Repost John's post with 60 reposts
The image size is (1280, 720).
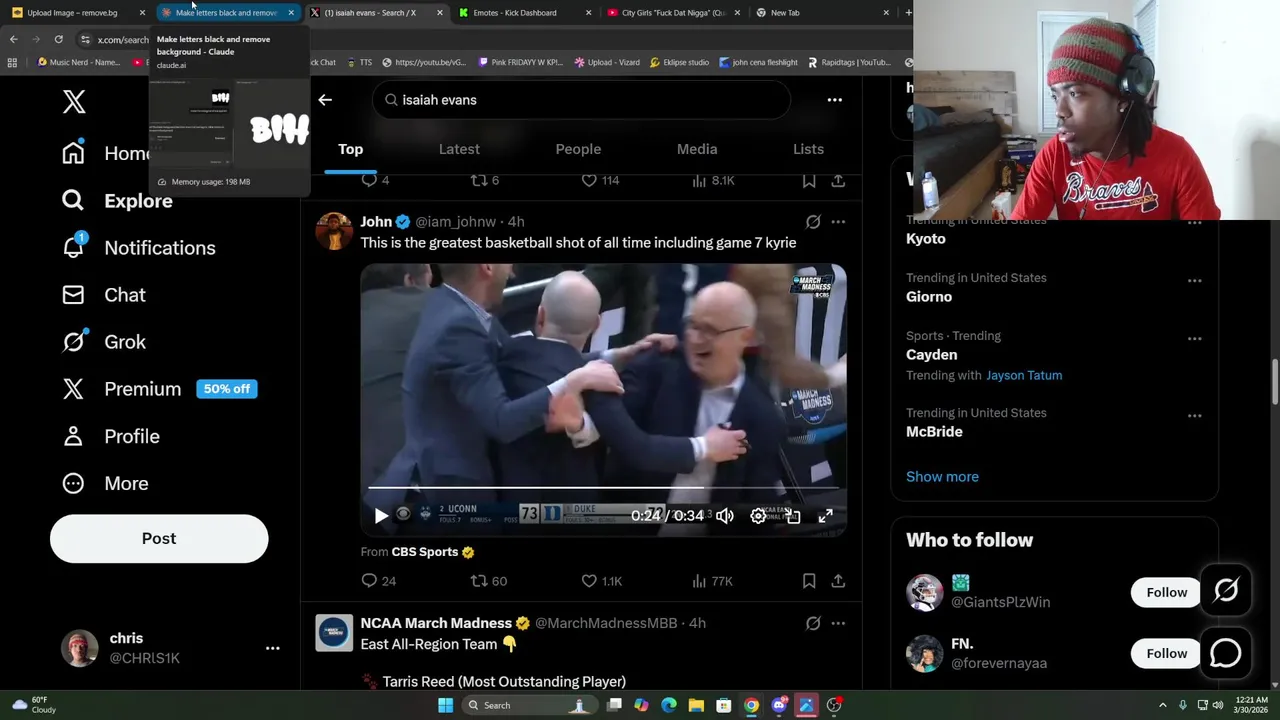(x=489, y=581)
